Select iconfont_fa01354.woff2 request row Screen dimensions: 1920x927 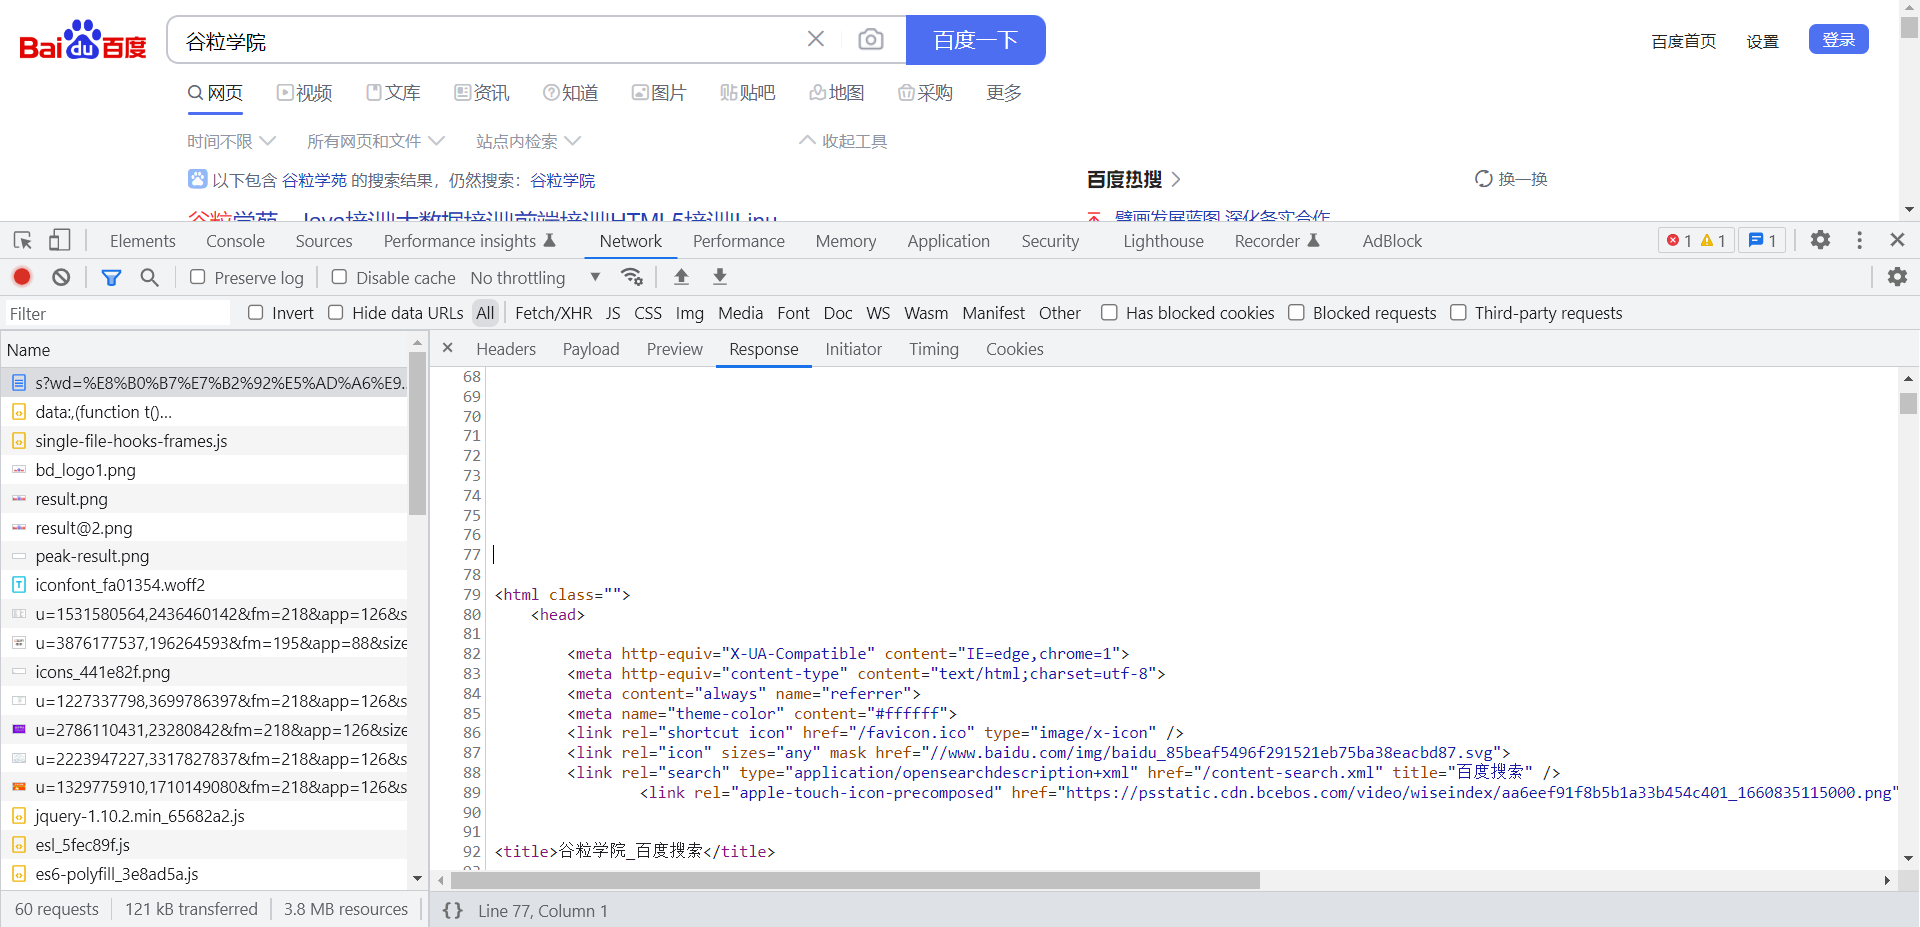pos(204,585)
